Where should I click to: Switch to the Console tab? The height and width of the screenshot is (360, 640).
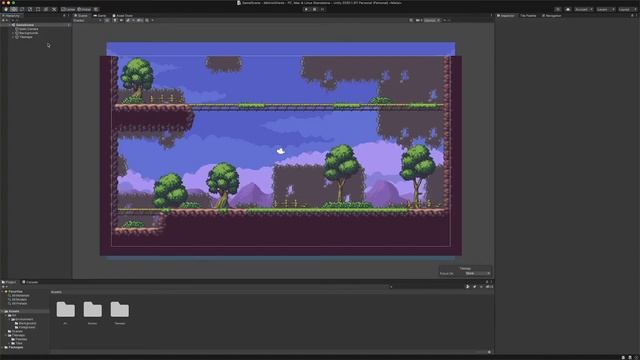click(x=30, y=282)
